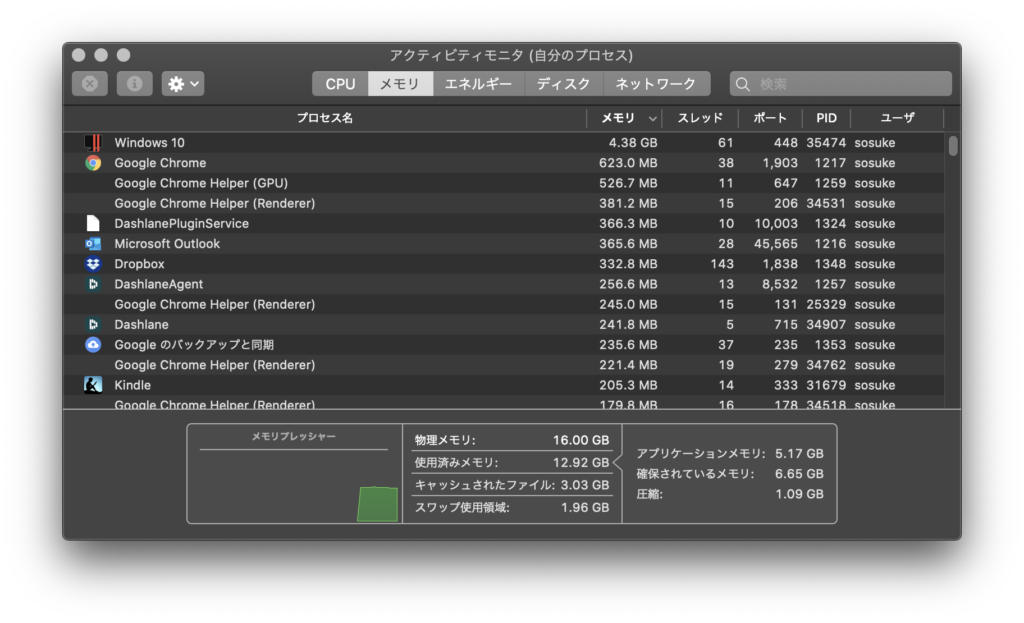Click the 623.0 MB memory value

tap(628, 163)
